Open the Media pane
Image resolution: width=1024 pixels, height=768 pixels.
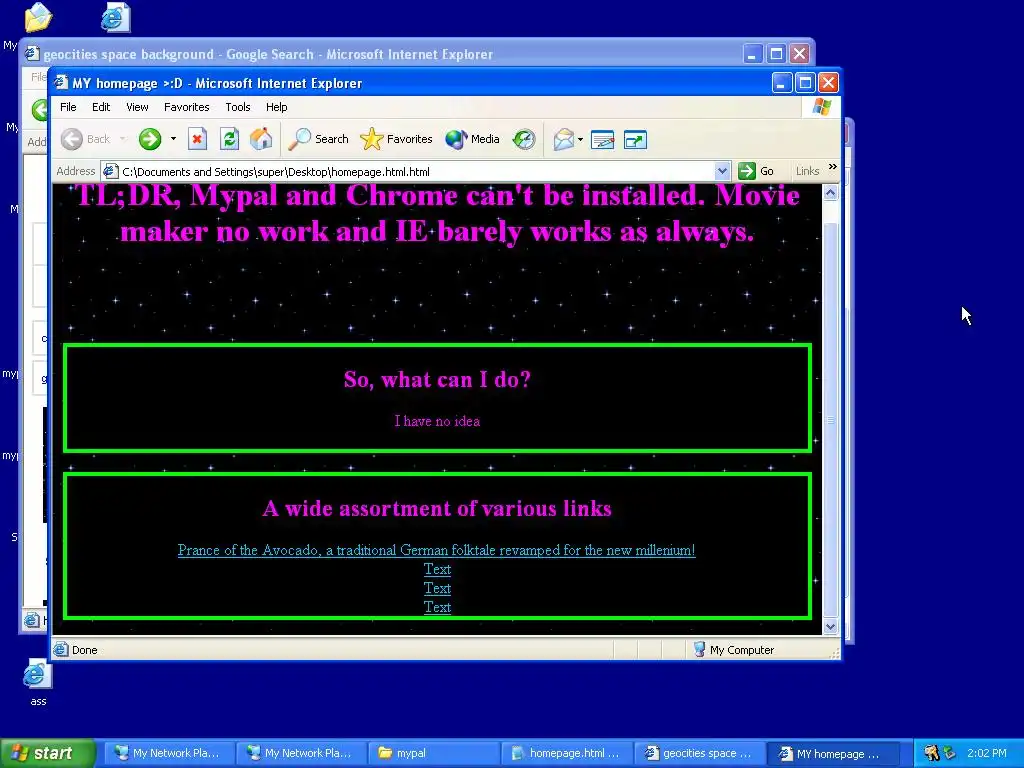[472, 139]
